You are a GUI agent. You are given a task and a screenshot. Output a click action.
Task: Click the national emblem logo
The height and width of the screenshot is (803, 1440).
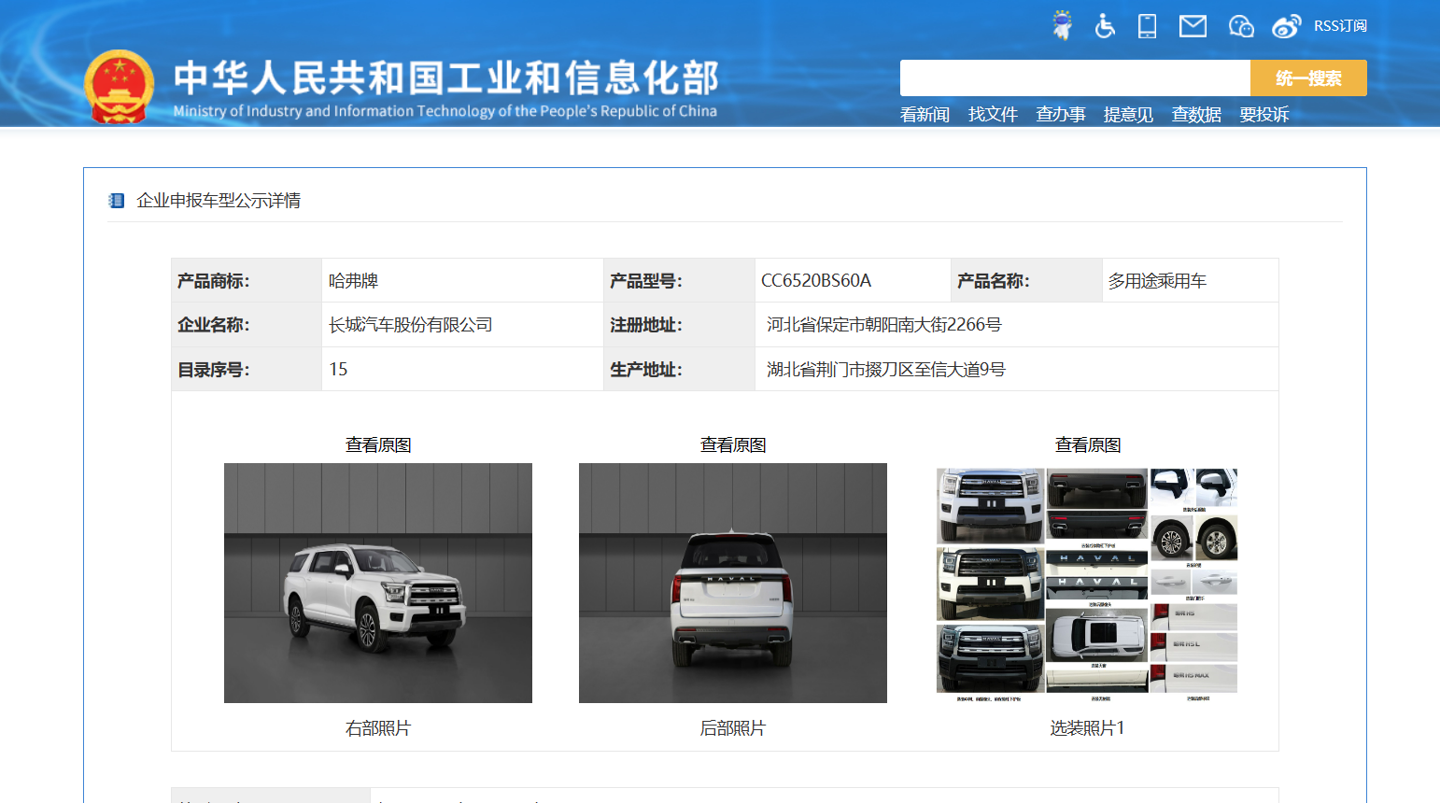[x=119, y=86]
